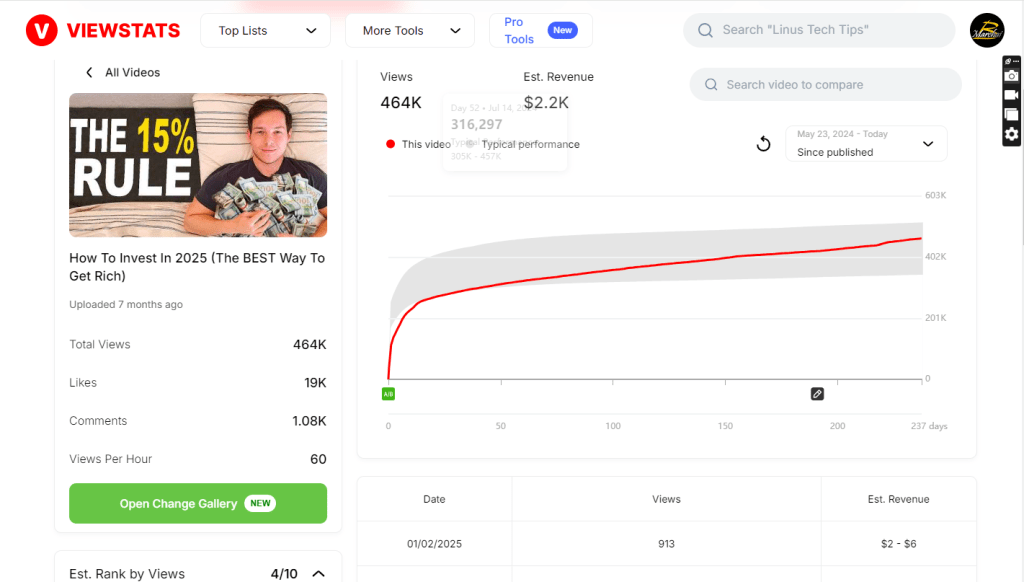Click the window capture icon in side toolbar
The image size is (1024, 582).
pos(1011,115)
